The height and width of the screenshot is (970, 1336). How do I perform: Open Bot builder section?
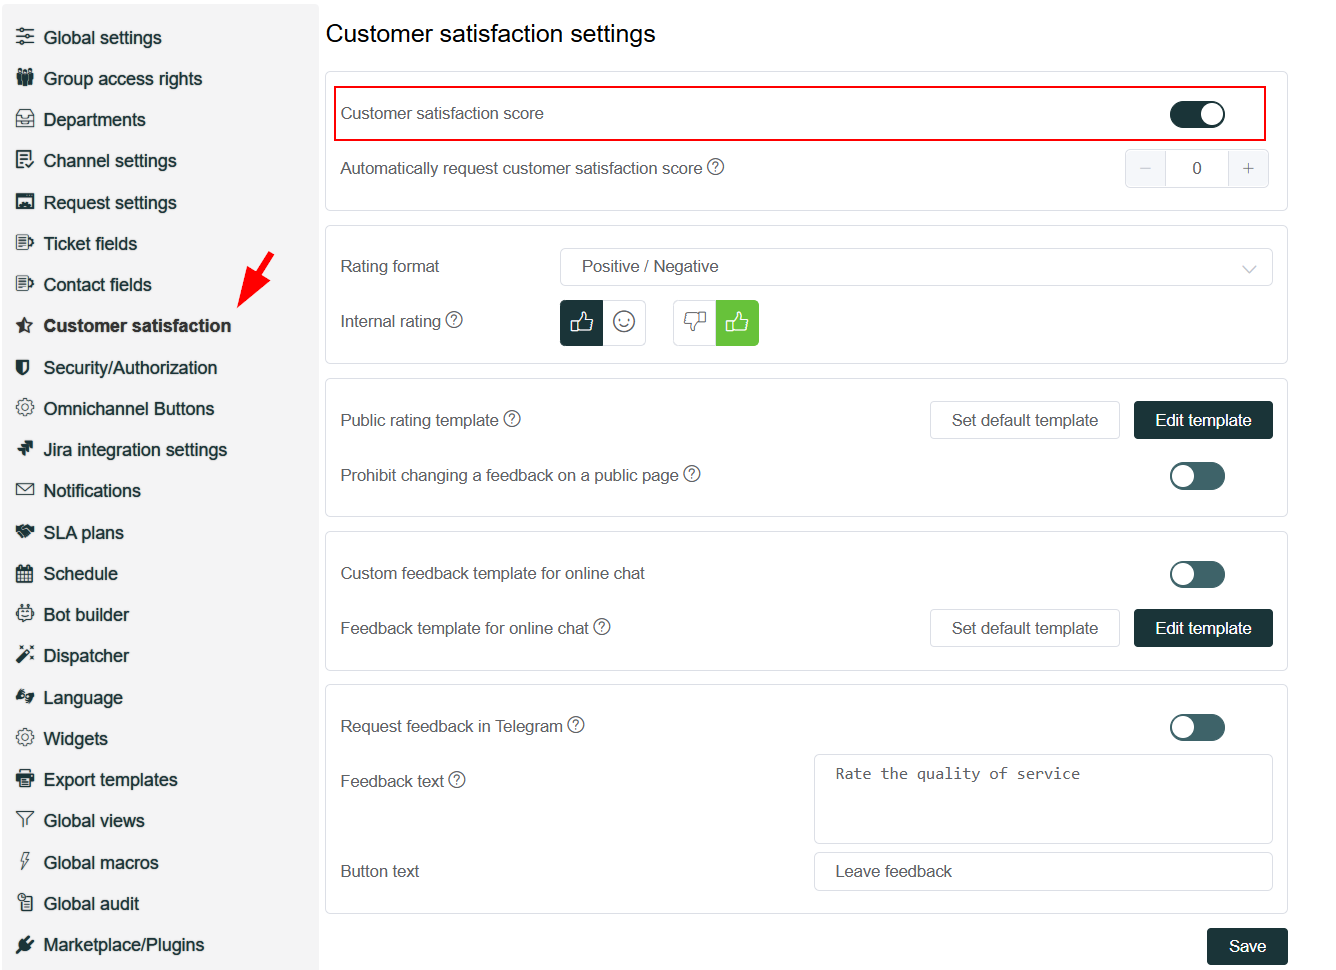coord(86,614)
